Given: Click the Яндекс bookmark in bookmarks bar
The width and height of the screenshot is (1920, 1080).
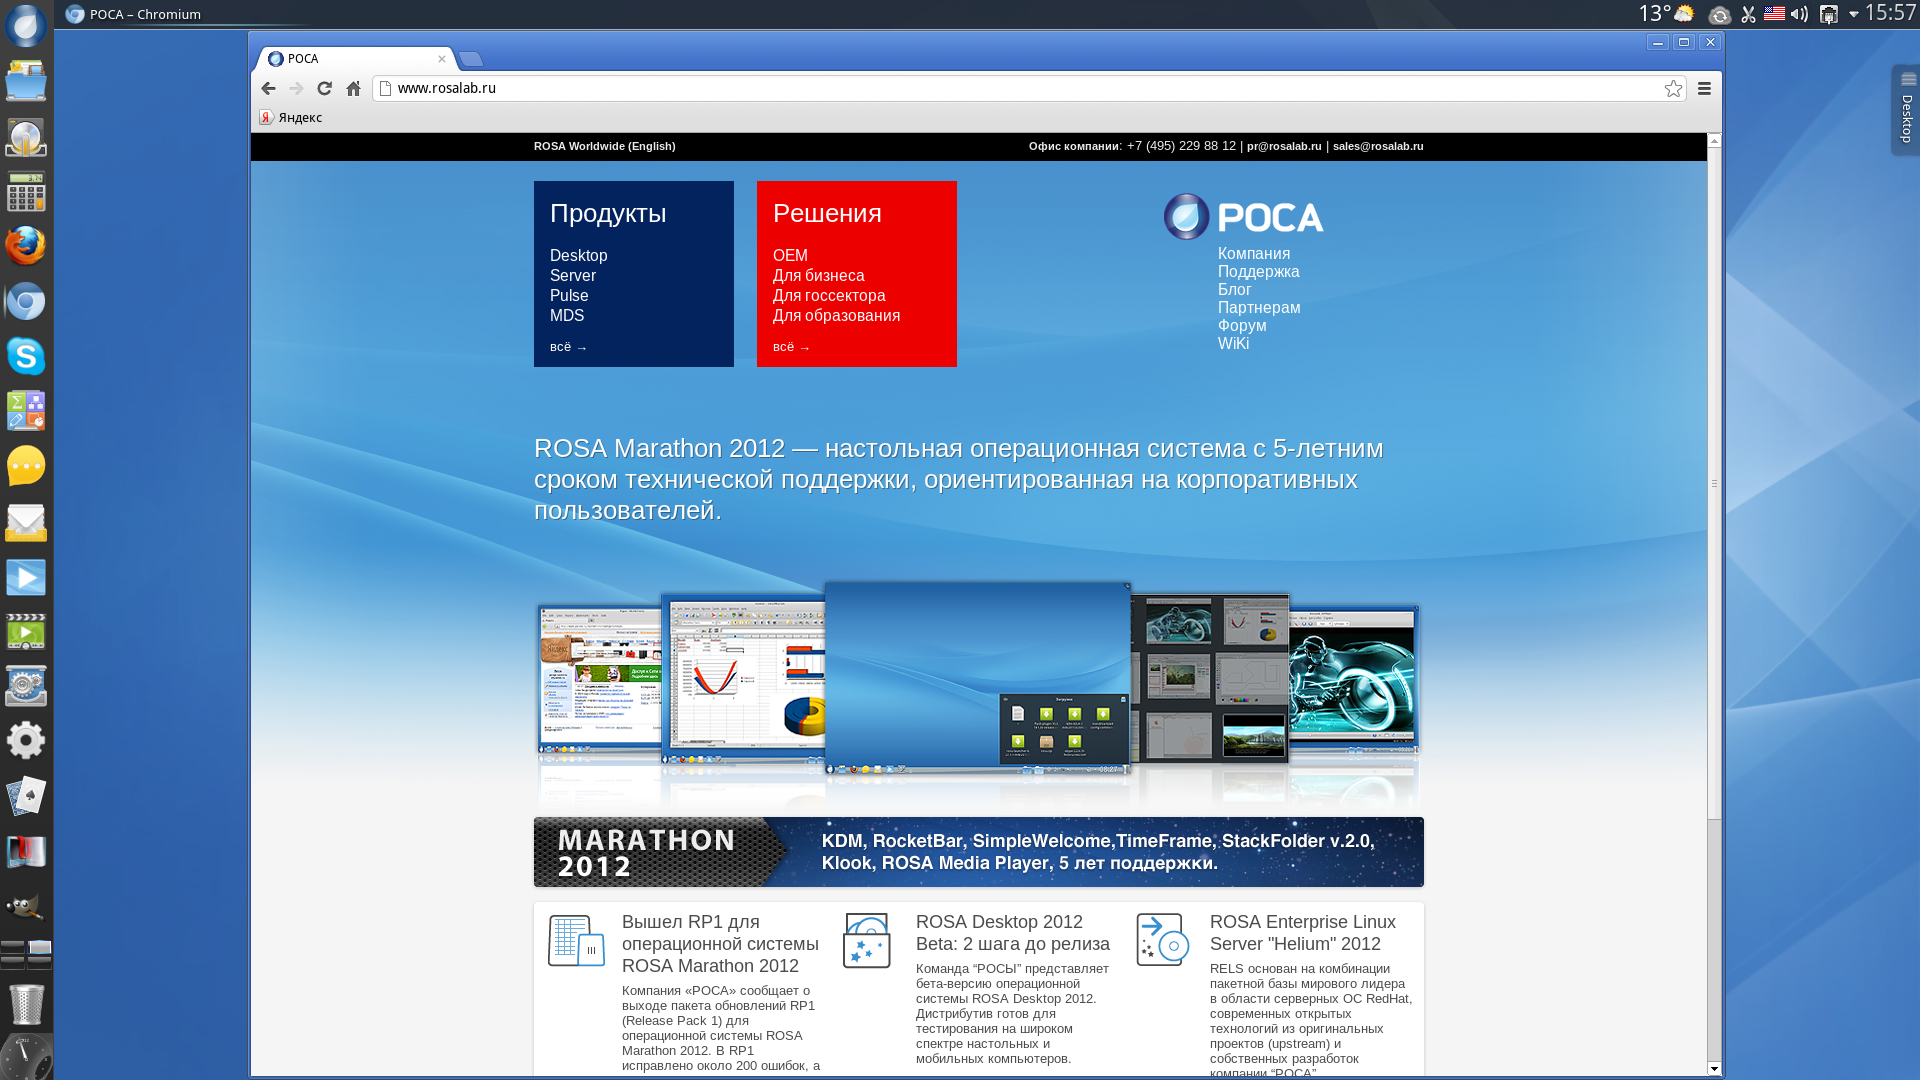Looking at the screenshot, I should [291, 118].
